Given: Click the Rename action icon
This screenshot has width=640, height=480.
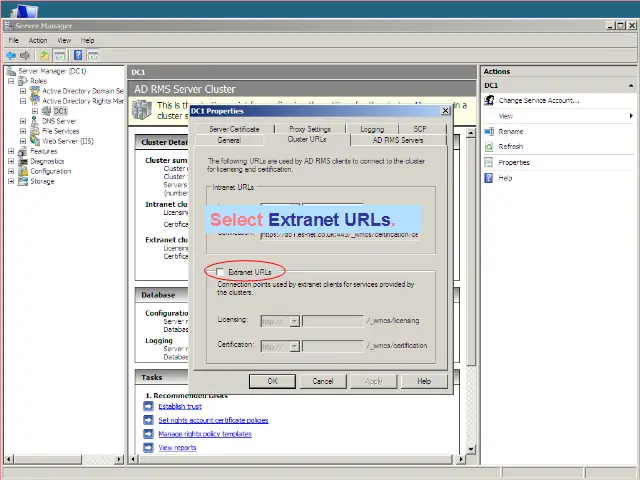Looking at the screenshot, I should [x=489, y=131].
